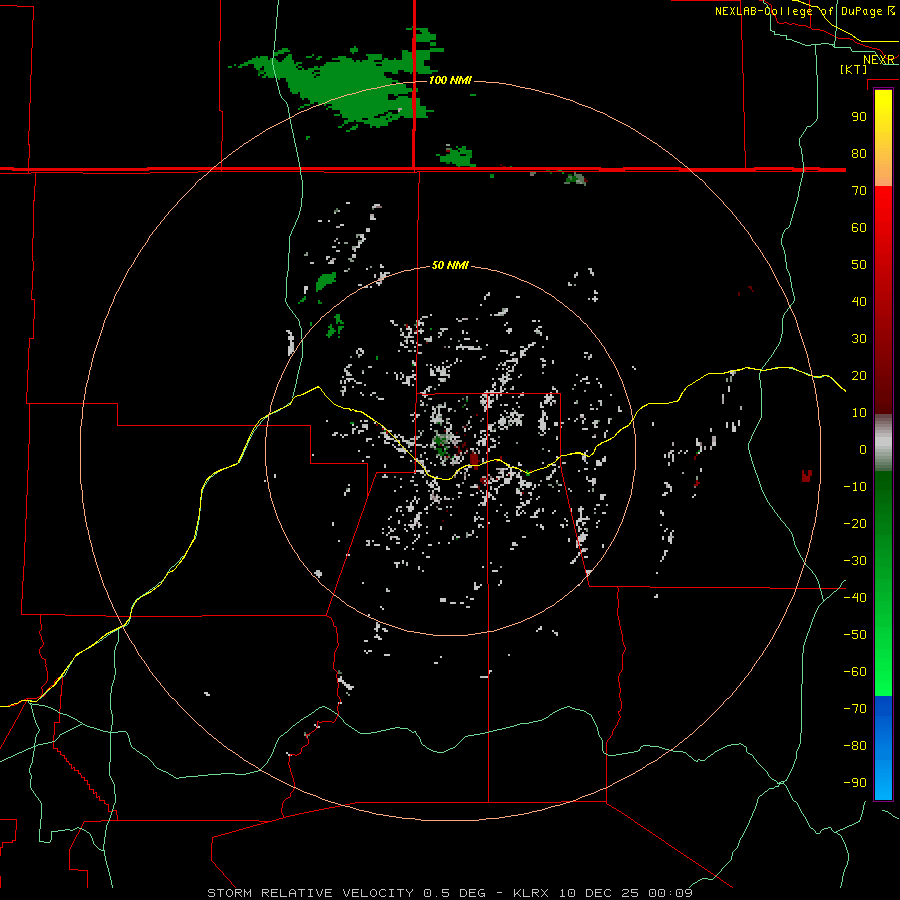Select the -30 value on velocity scale
Screen dimensions: 900x900
tap(855, 561)
